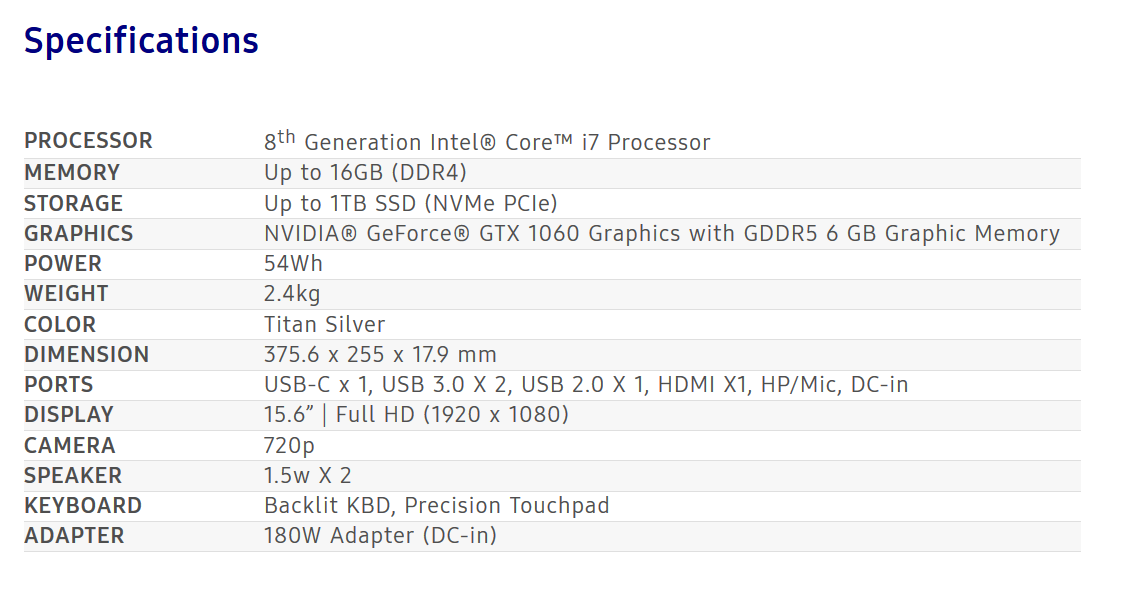
Task: Click the ADAPTER row label
Action: pos(74,535)
